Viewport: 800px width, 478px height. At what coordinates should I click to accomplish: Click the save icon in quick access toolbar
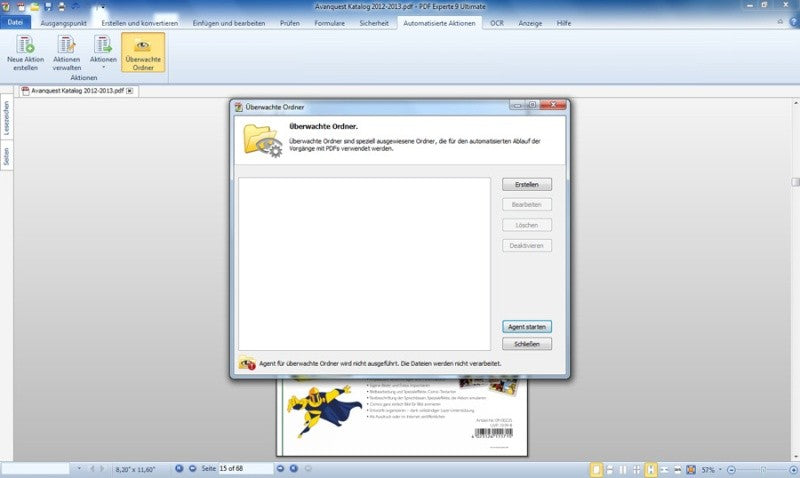pyautogui.click(x=48, y=7)
